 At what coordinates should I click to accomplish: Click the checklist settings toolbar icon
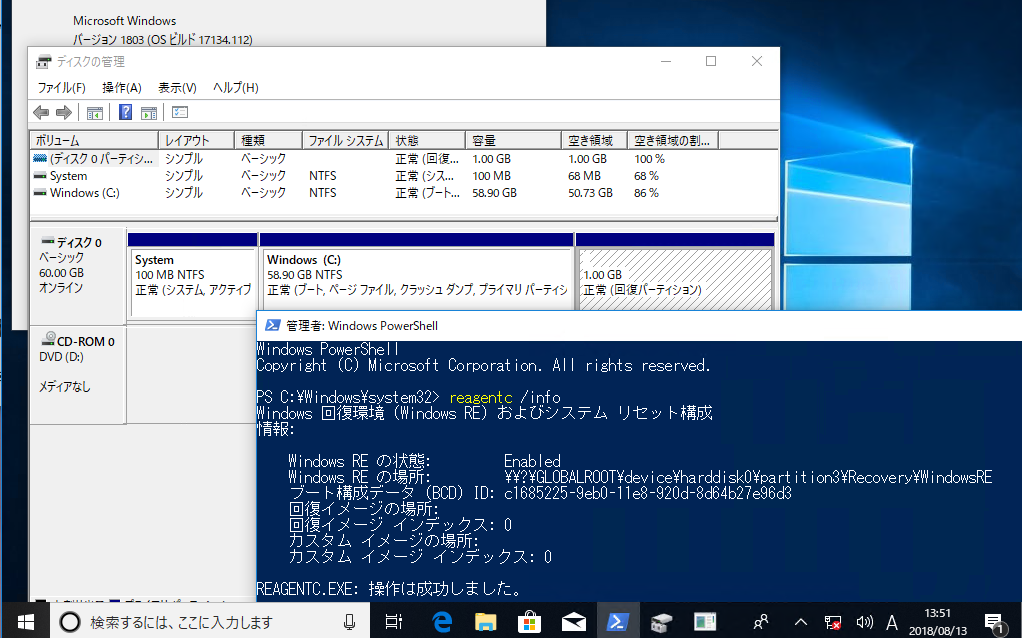(180, 113)
